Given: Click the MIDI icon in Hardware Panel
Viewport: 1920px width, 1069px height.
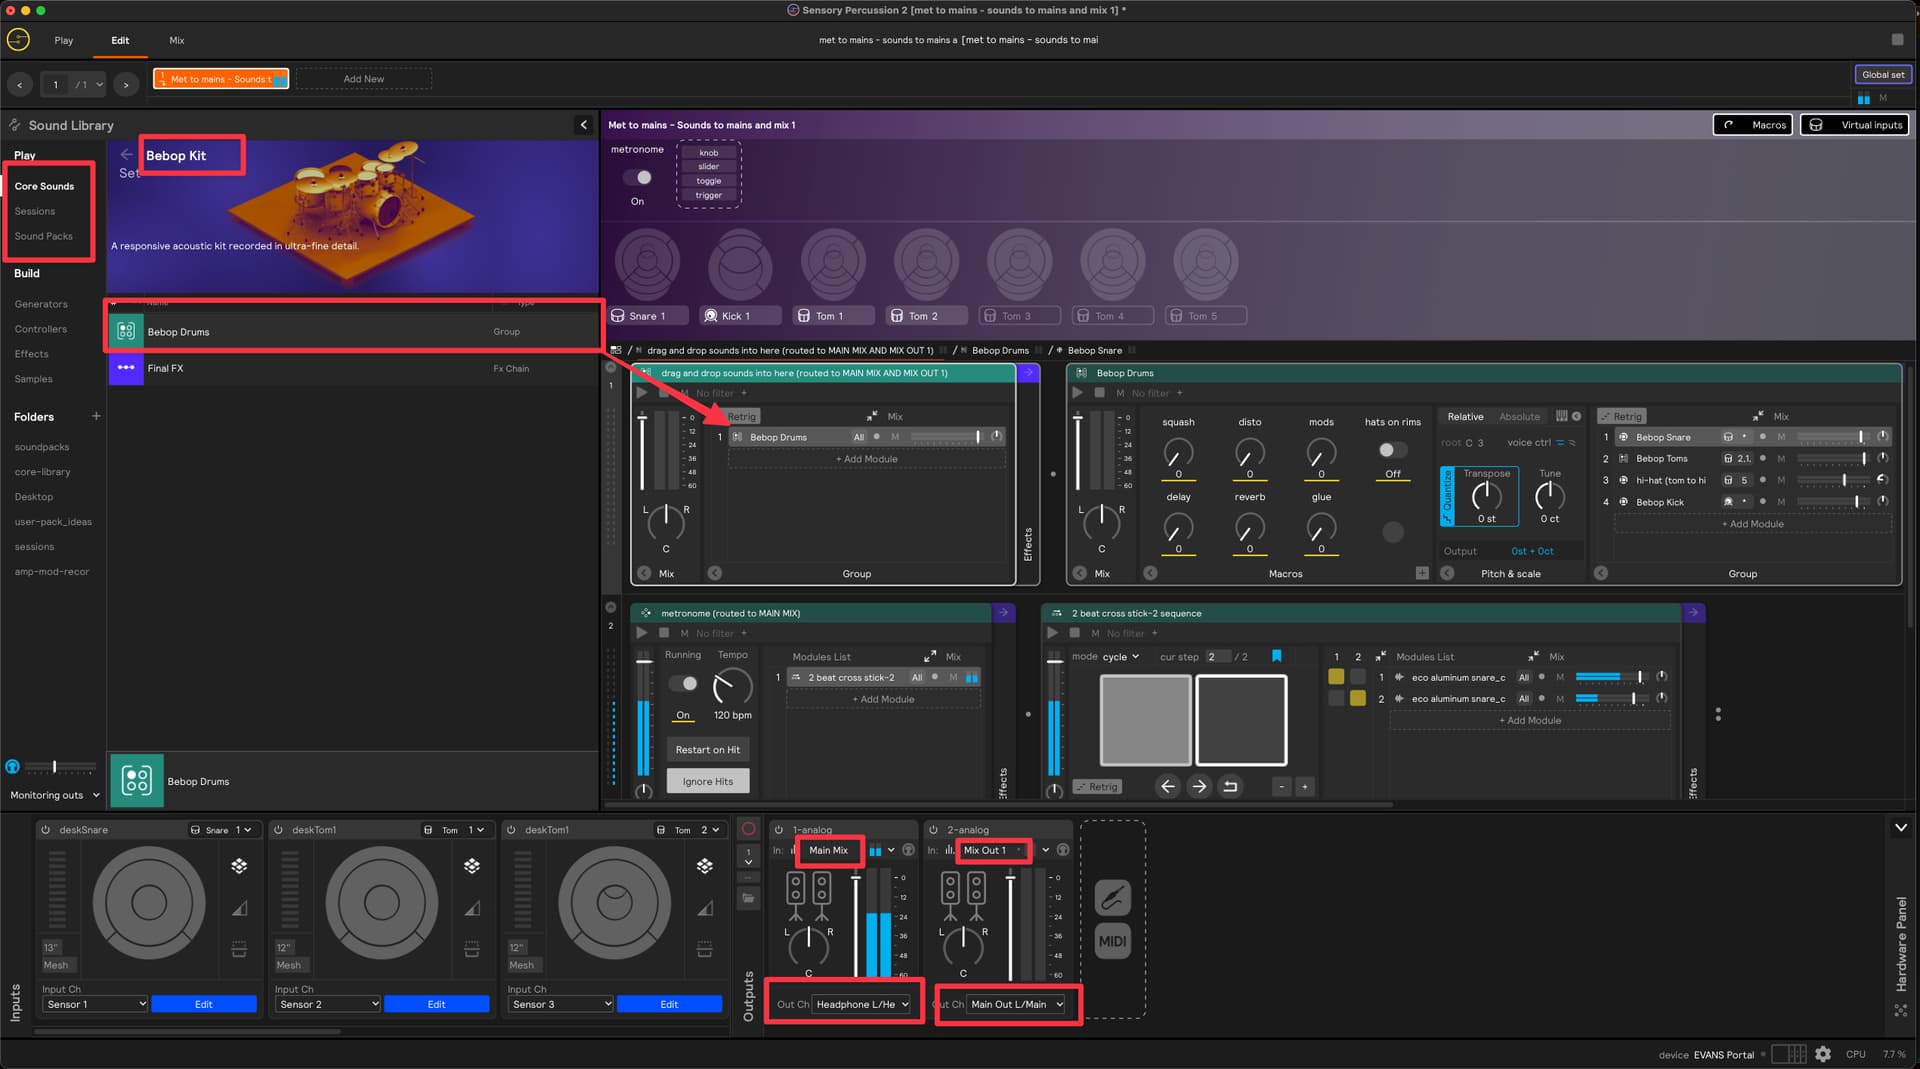Looking at the screenshot, I should (1112, 941).
